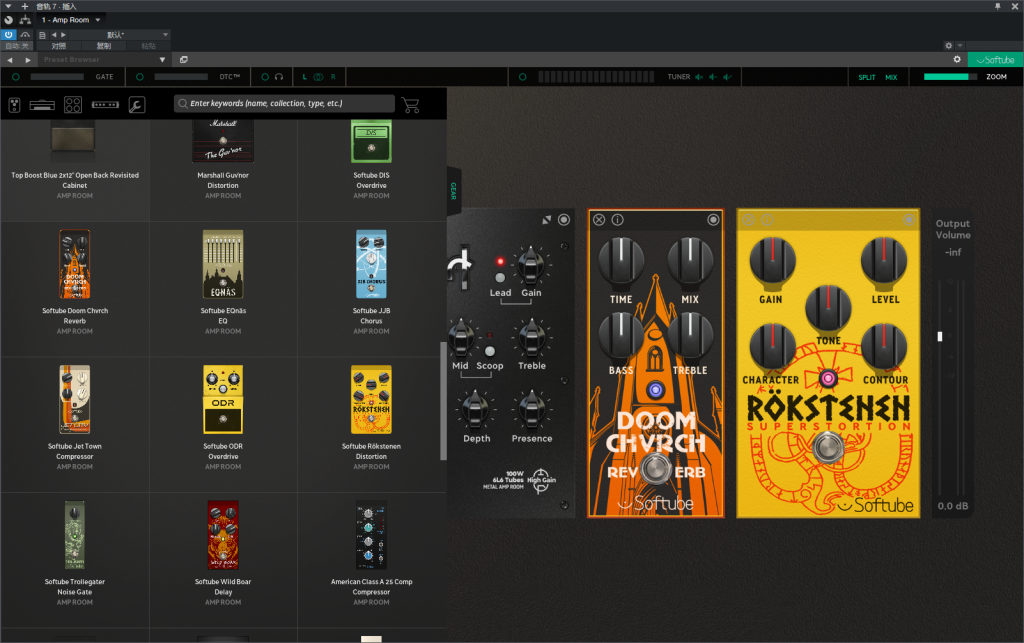Click the host routing sidechain icon

(x=25, y=20)
